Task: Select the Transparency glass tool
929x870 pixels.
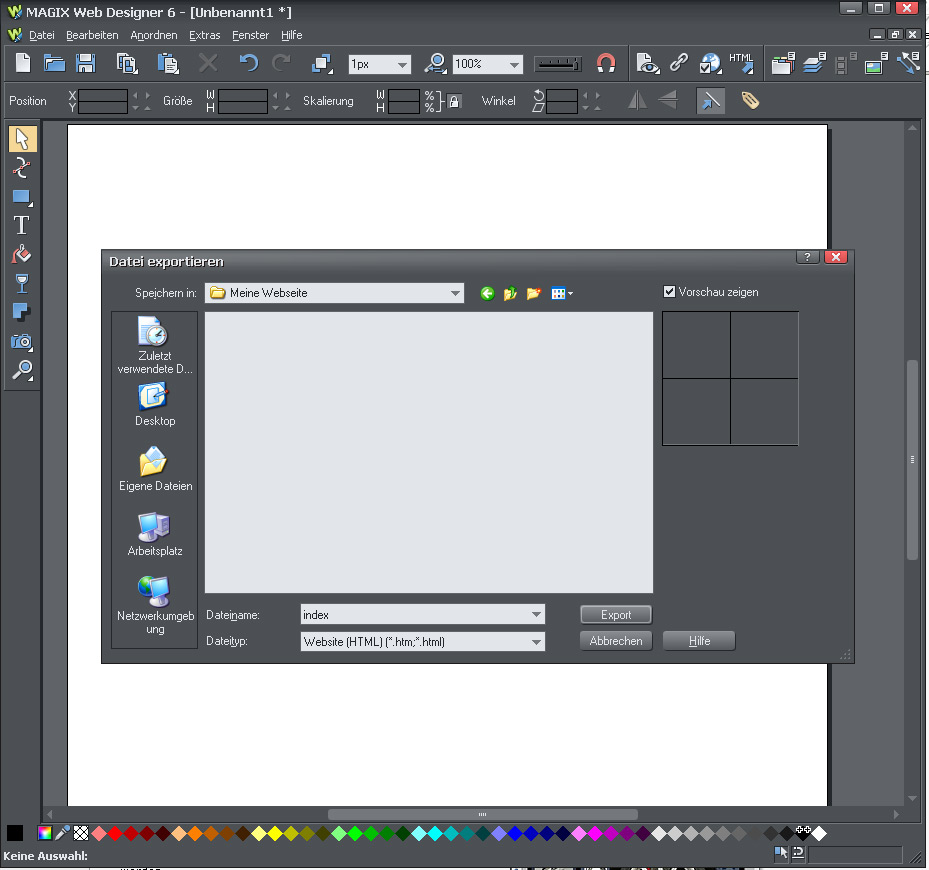Action: tap(22, 284)
